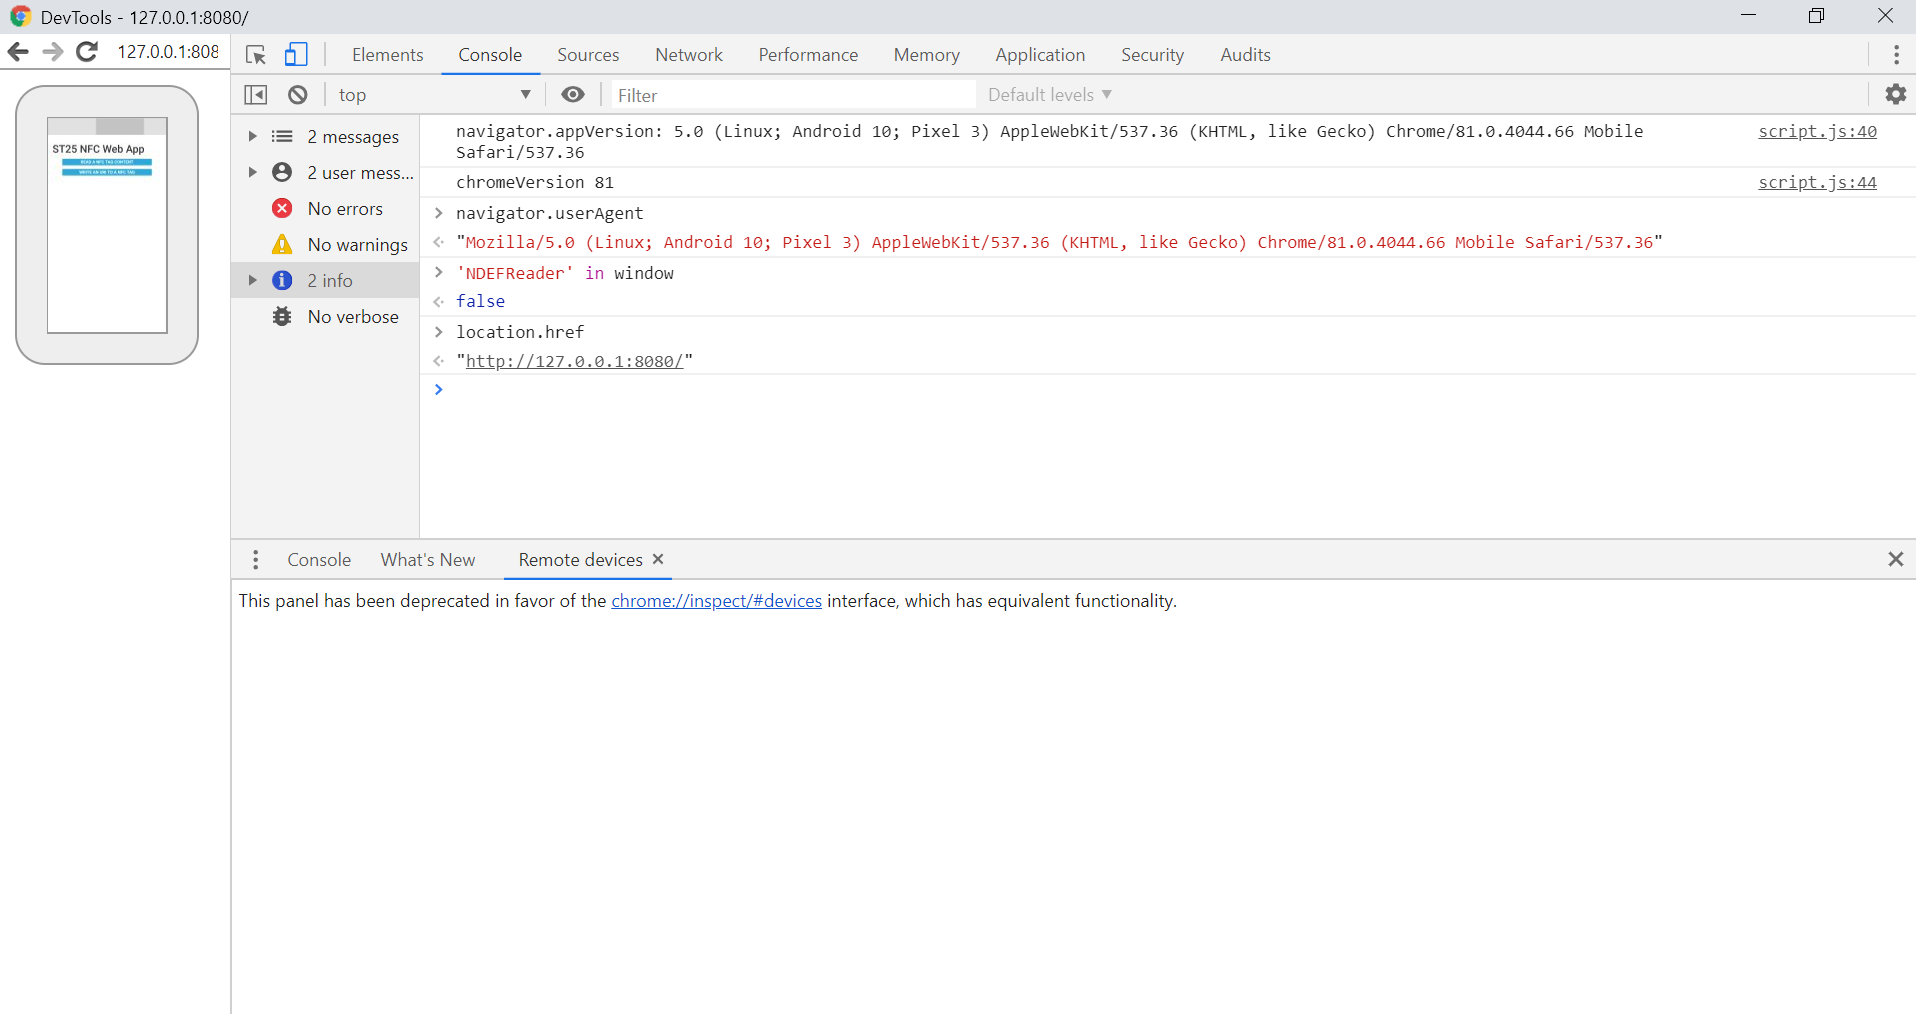Select the 2 info filter row
Viewport: 1916px width, 1014px height.
tap(326, 281)
